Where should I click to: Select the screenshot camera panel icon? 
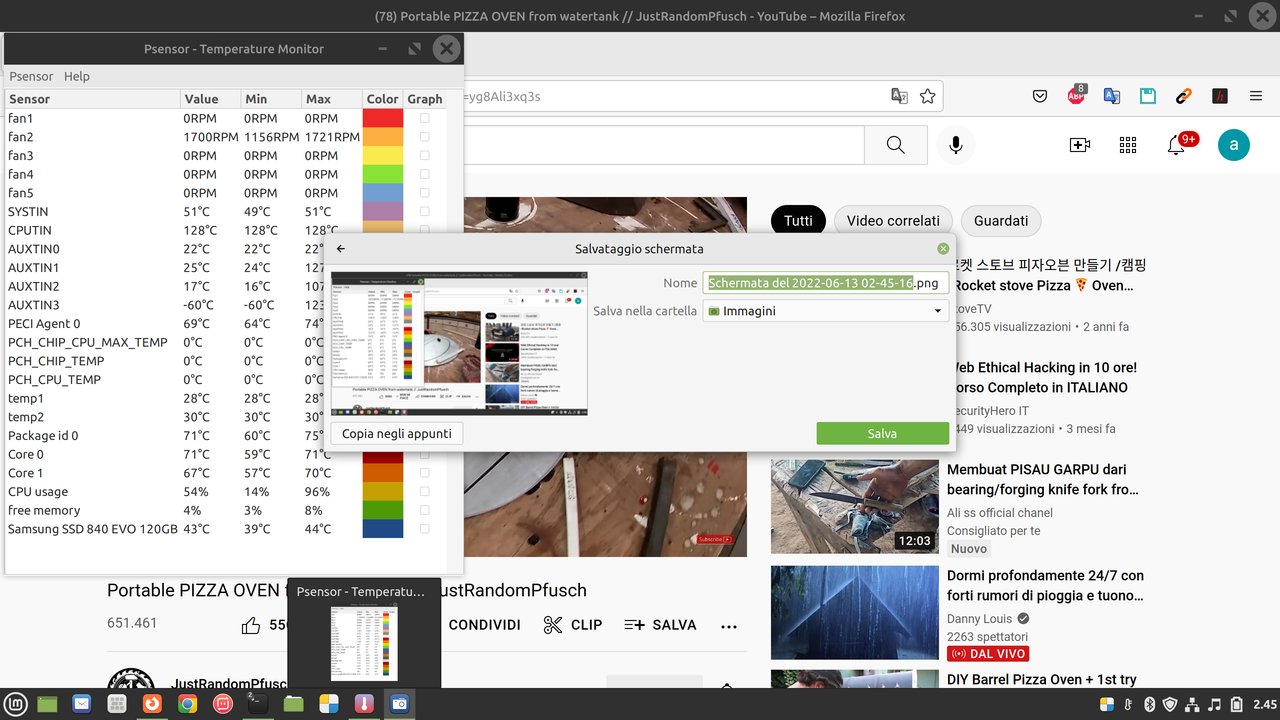click(x=399, y=704)
